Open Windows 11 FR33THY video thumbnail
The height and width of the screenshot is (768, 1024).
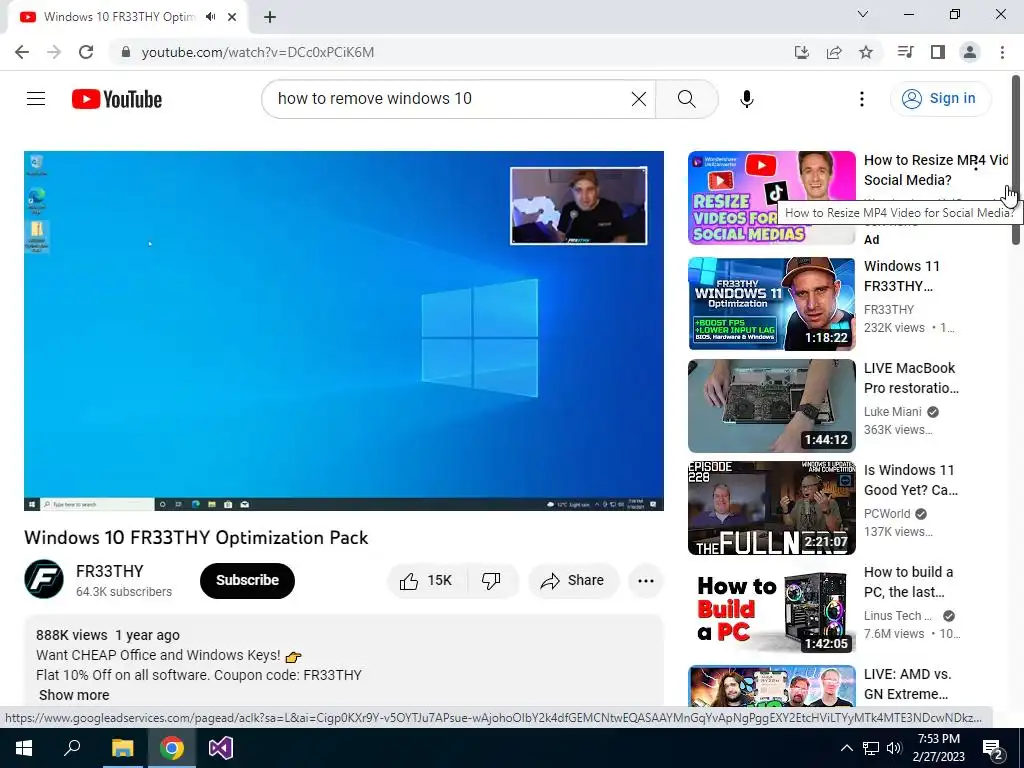click(x=771, y=304)
